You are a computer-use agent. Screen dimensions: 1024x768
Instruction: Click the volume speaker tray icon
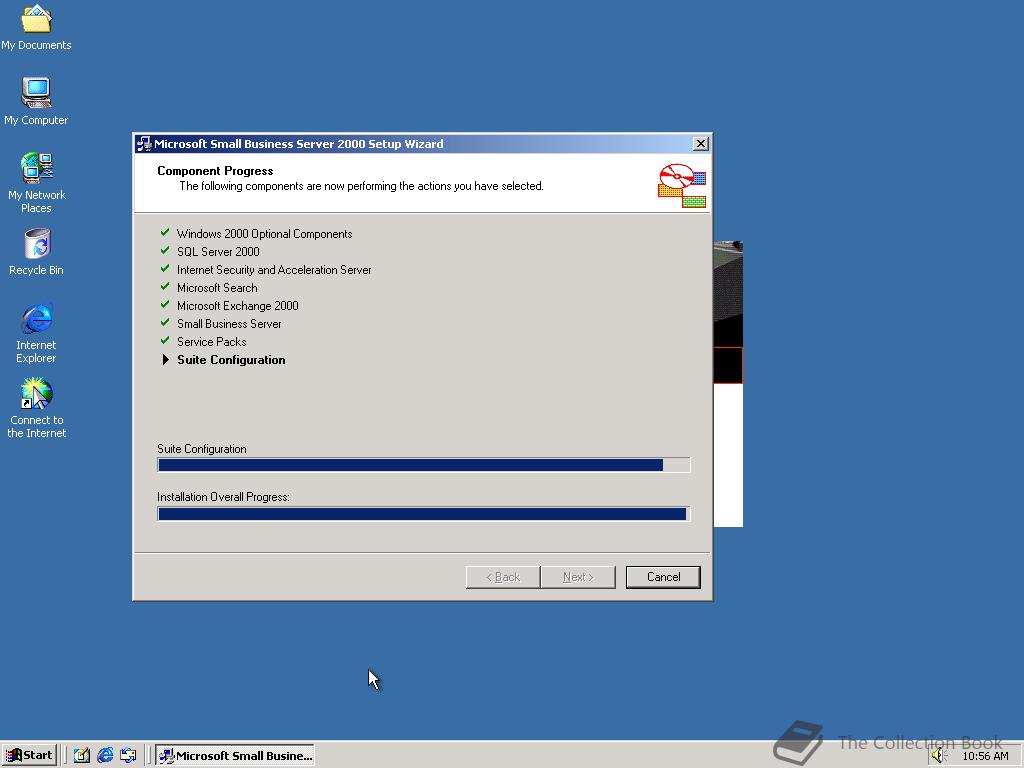point(938,756)
